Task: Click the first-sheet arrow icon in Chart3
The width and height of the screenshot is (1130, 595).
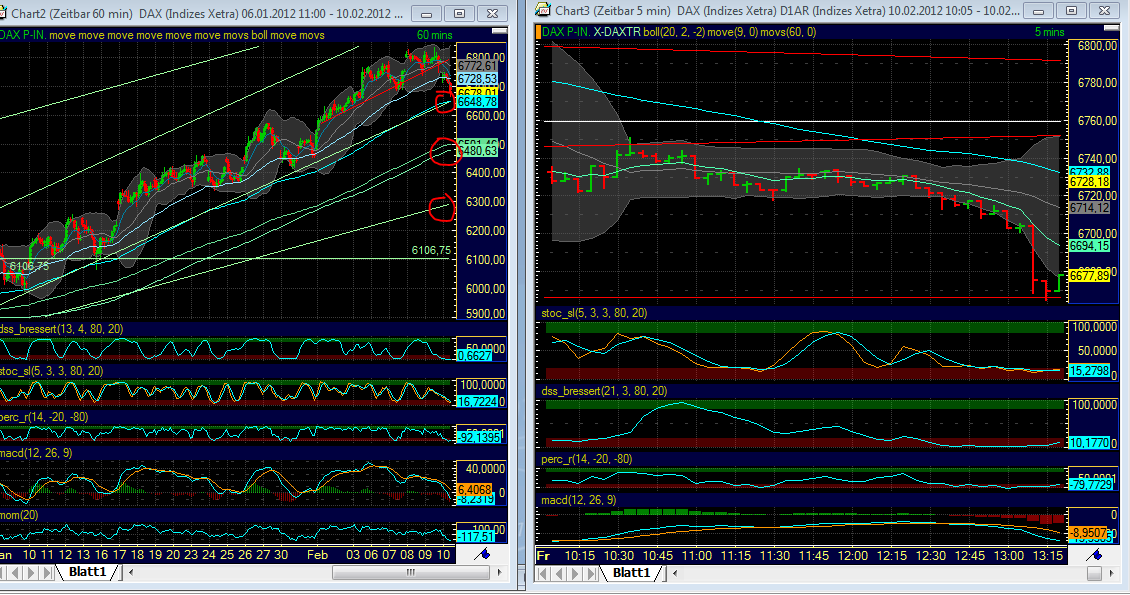Action: click(x=544, y=575)
